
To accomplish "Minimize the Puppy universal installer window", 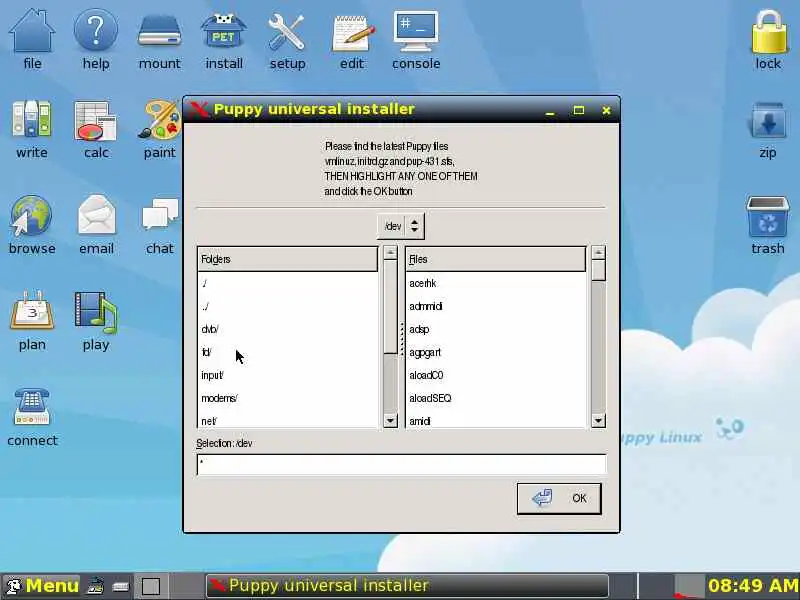I will click(550, 111).
